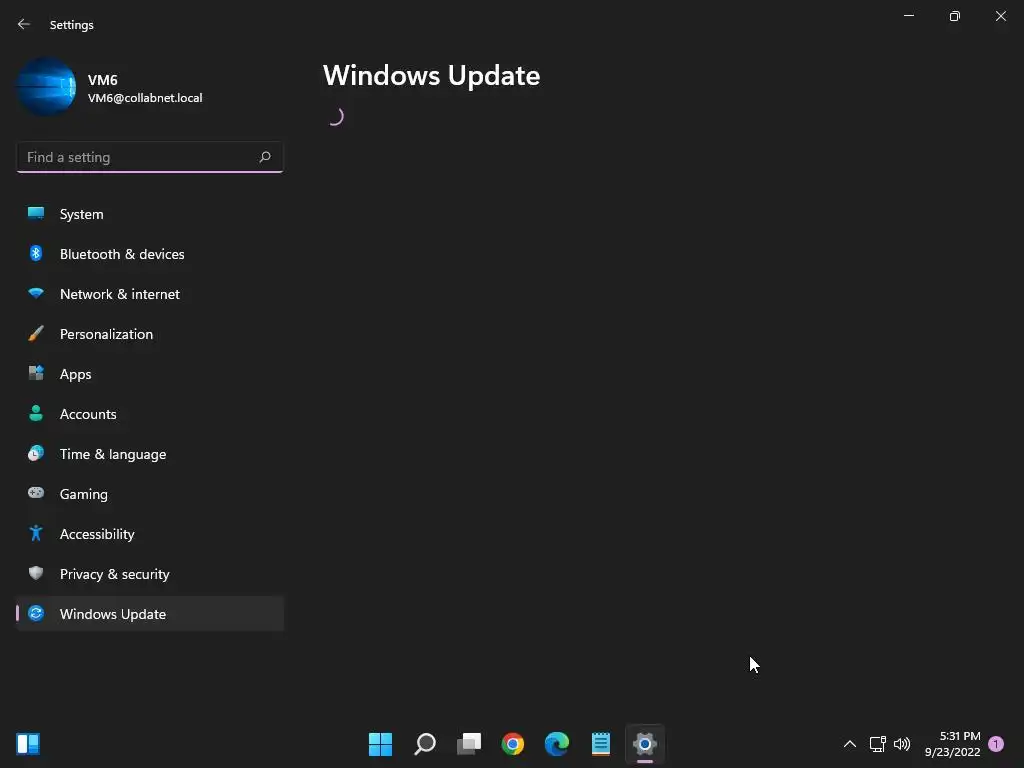Viewport: 1024px width, 768px height.
Task: Select the Apps category
Action: pos(150,374)
